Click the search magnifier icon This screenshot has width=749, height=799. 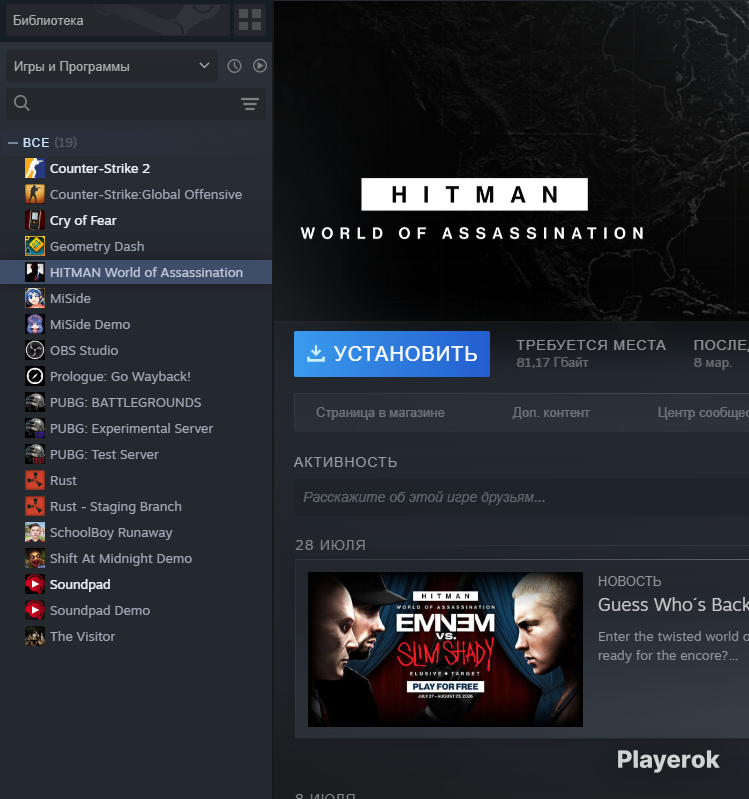tap(21, 103)
